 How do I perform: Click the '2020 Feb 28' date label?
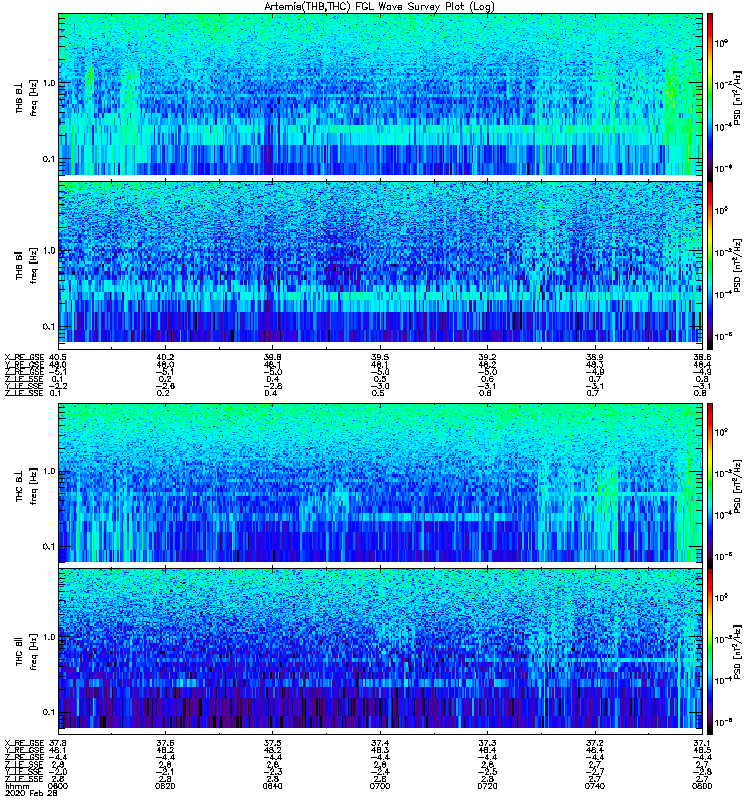click(x=30, y=793)
